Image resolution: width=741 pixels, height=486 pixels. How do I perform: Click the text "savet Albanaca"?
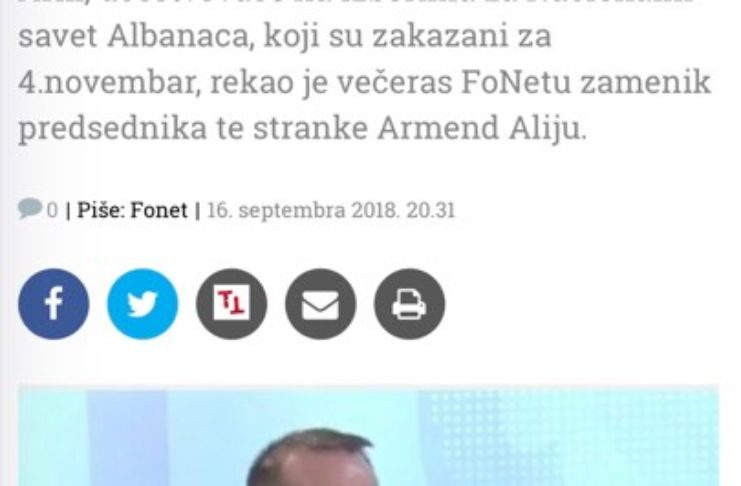click(x=134, y=36)
